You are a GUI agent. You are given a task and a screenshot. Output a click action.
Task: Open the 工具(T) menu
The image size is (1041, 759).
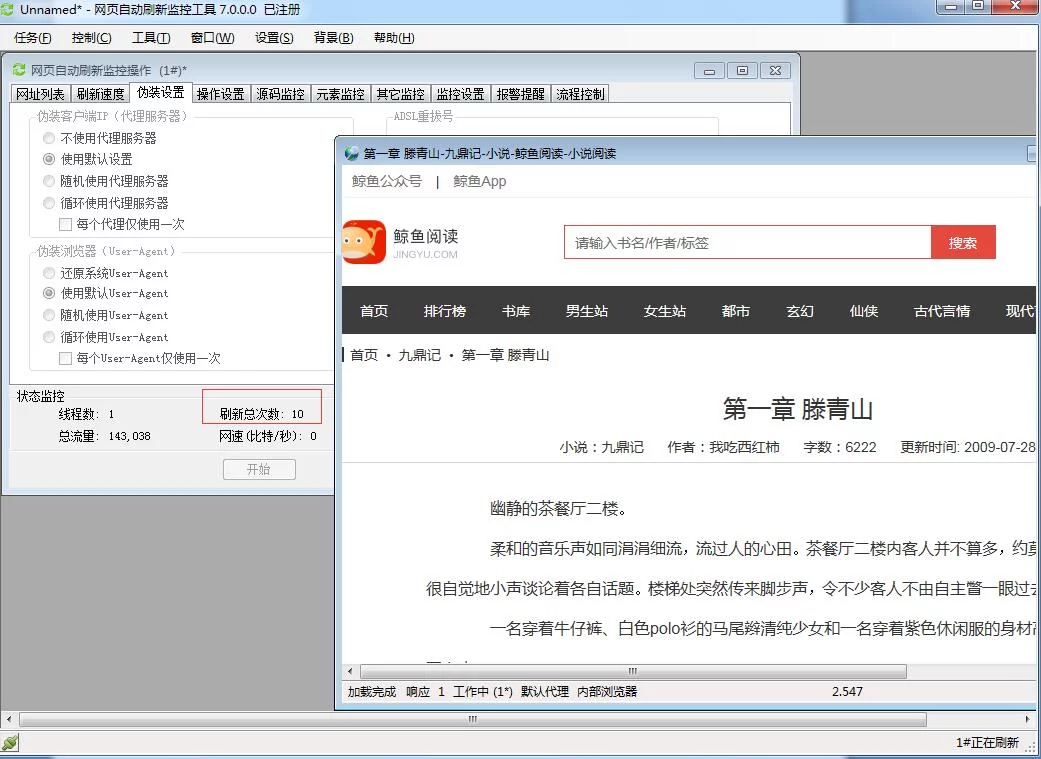coord(151,38)
